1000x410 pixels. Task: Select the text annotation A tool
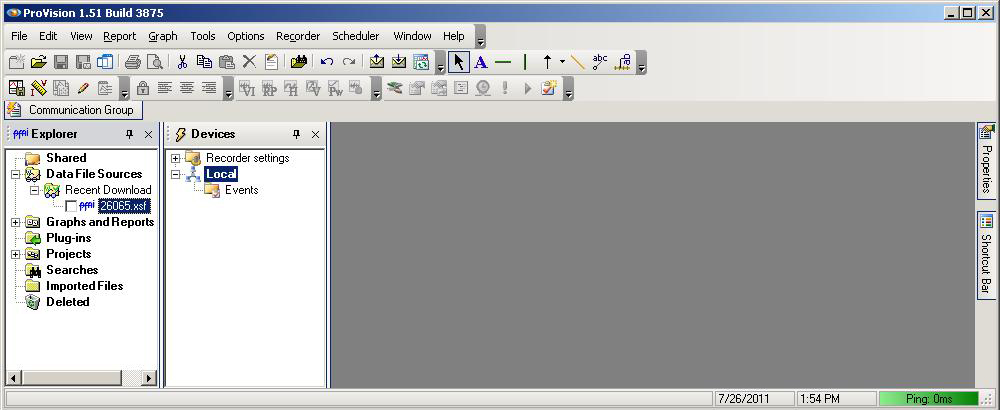(481, 62)
